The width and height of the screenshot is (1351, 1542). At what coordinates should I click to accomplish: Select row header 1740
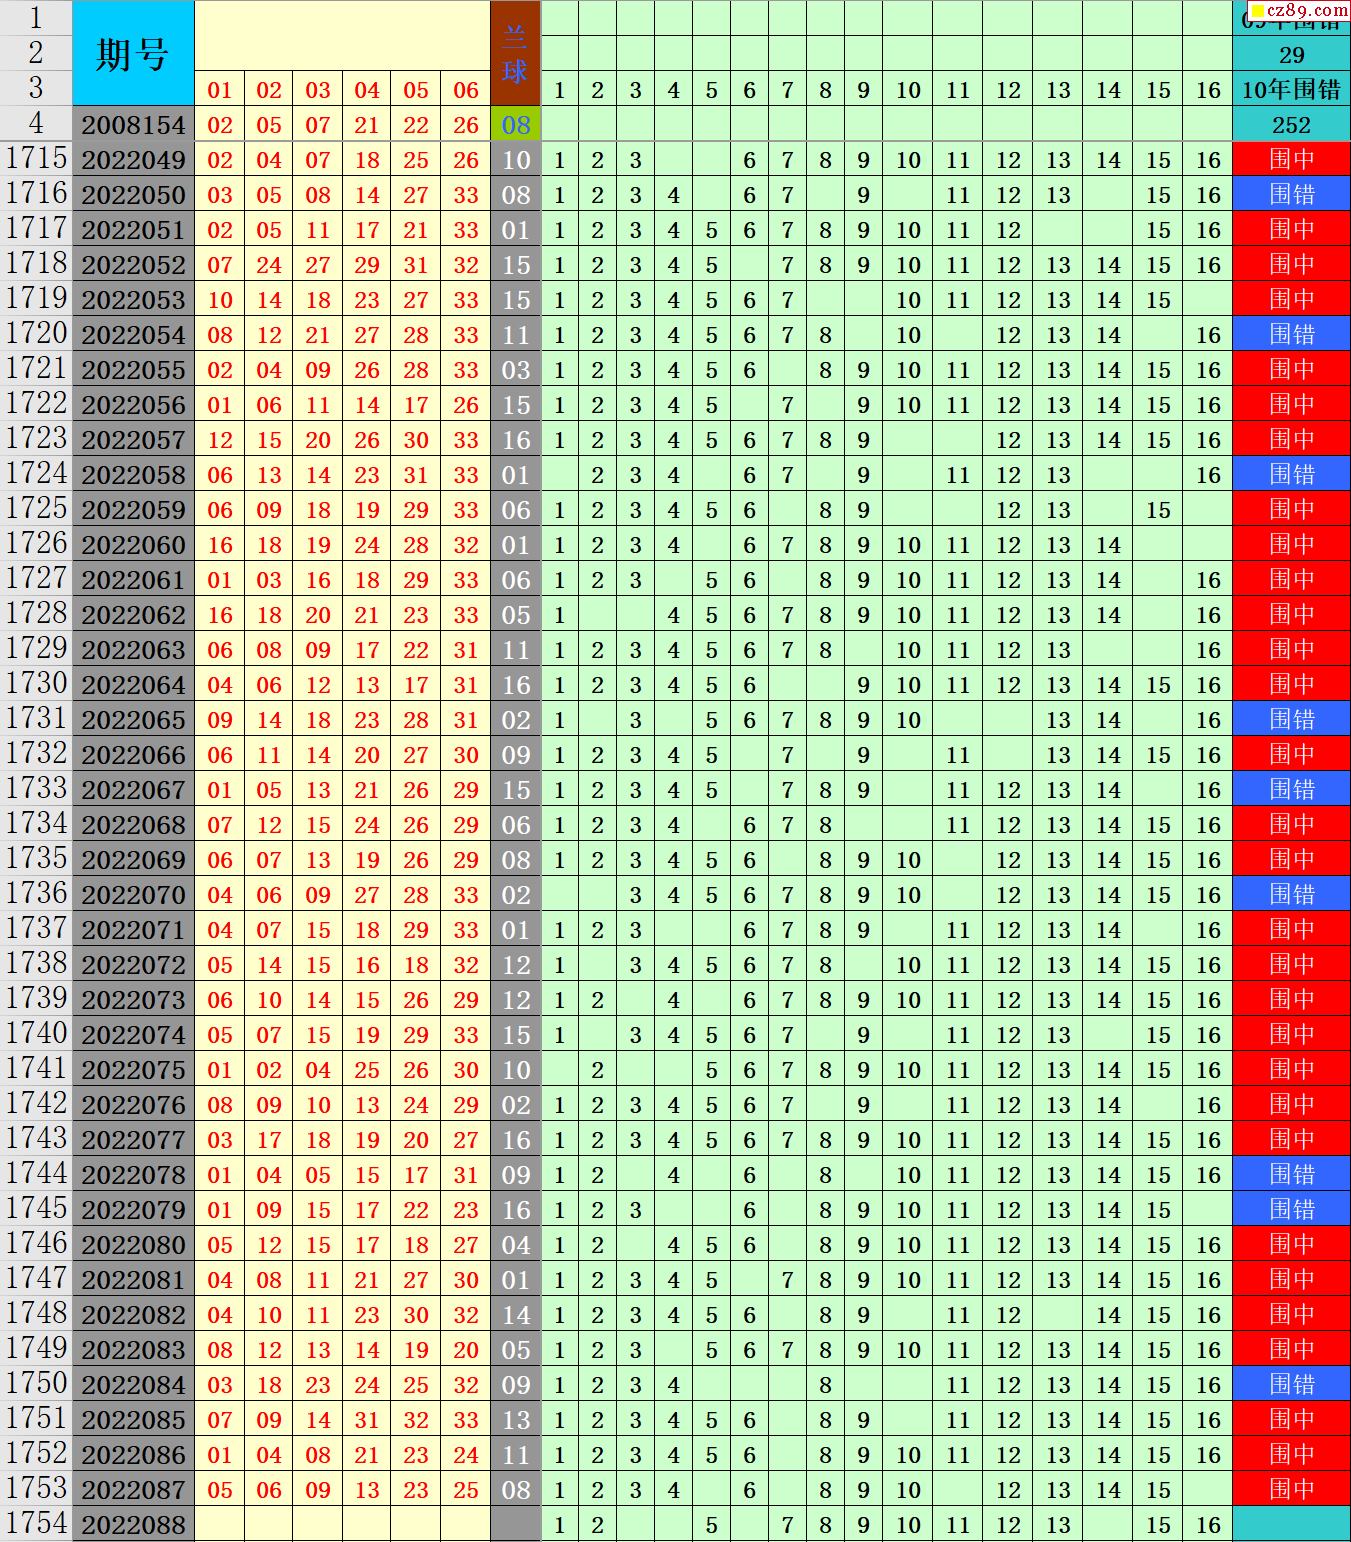coord(36,1034)
